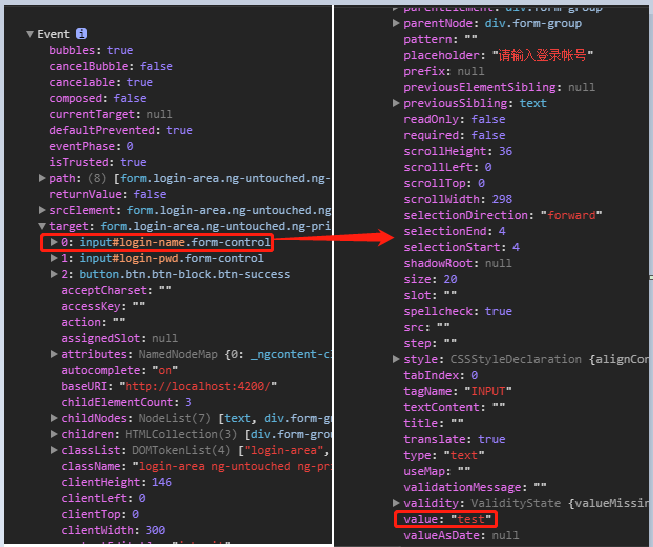Click returnValue: false property
The image size is (653, 547).
[x=107, y=194]
